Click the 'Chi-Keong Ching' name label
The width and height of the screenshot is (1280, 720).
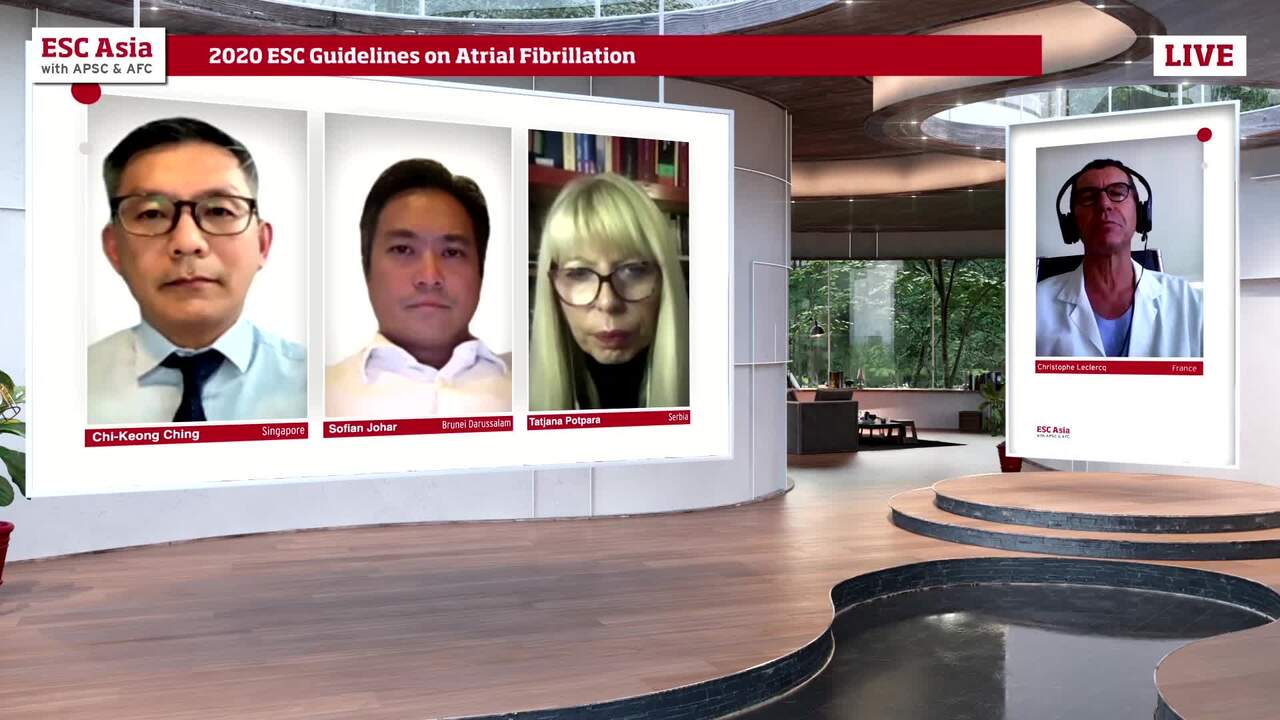tap(146, 436)
